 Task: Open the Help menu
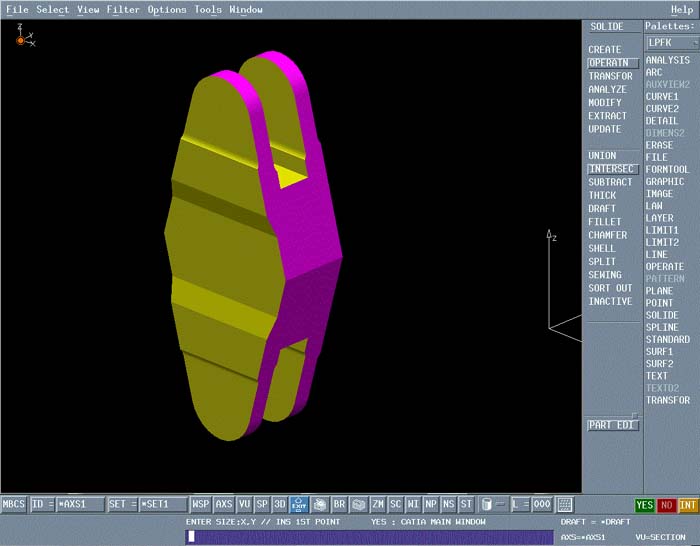pos(681,10)
